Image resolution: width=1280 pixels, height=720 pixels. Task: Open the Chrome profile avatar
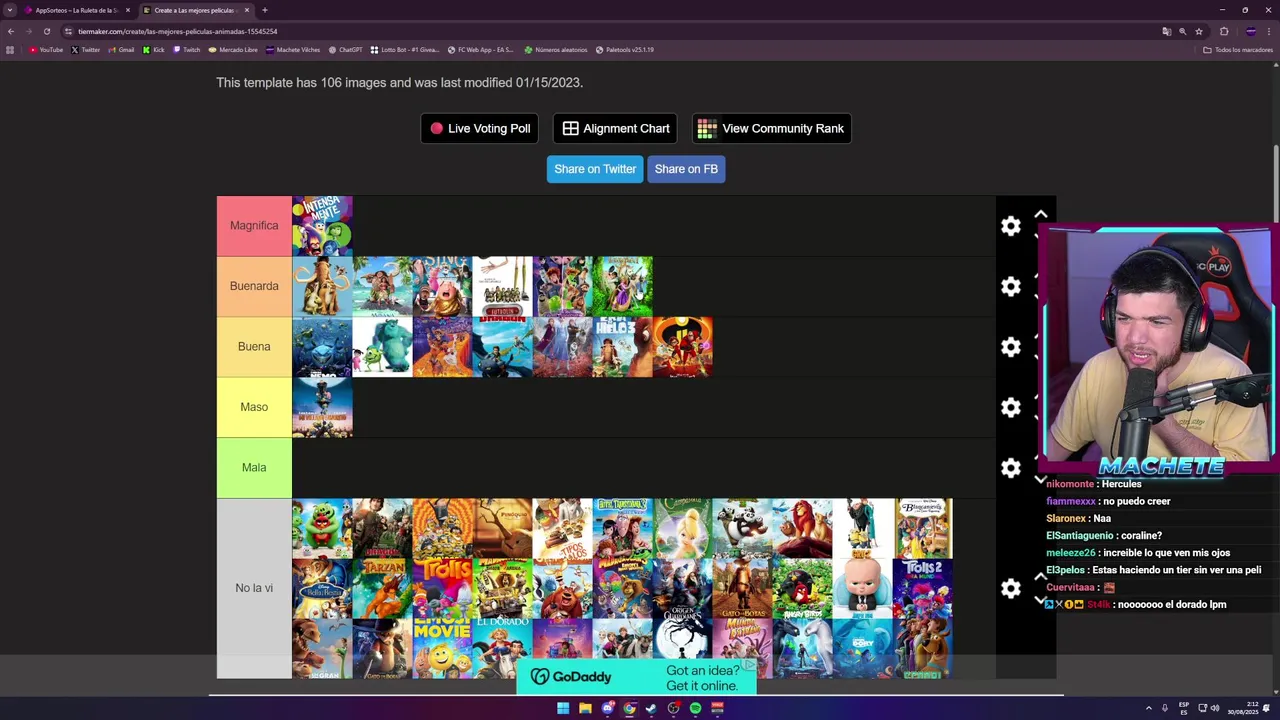(1250, 31)
